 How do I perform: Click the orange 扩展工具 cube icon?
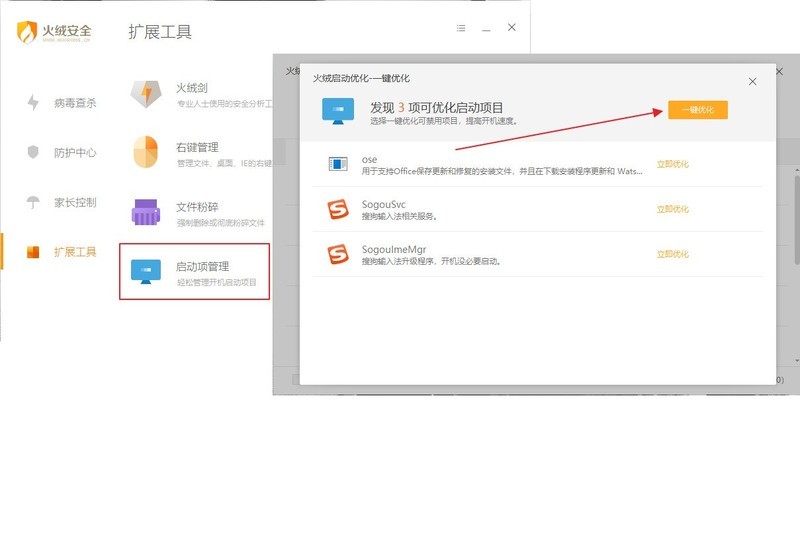point(33,252)
